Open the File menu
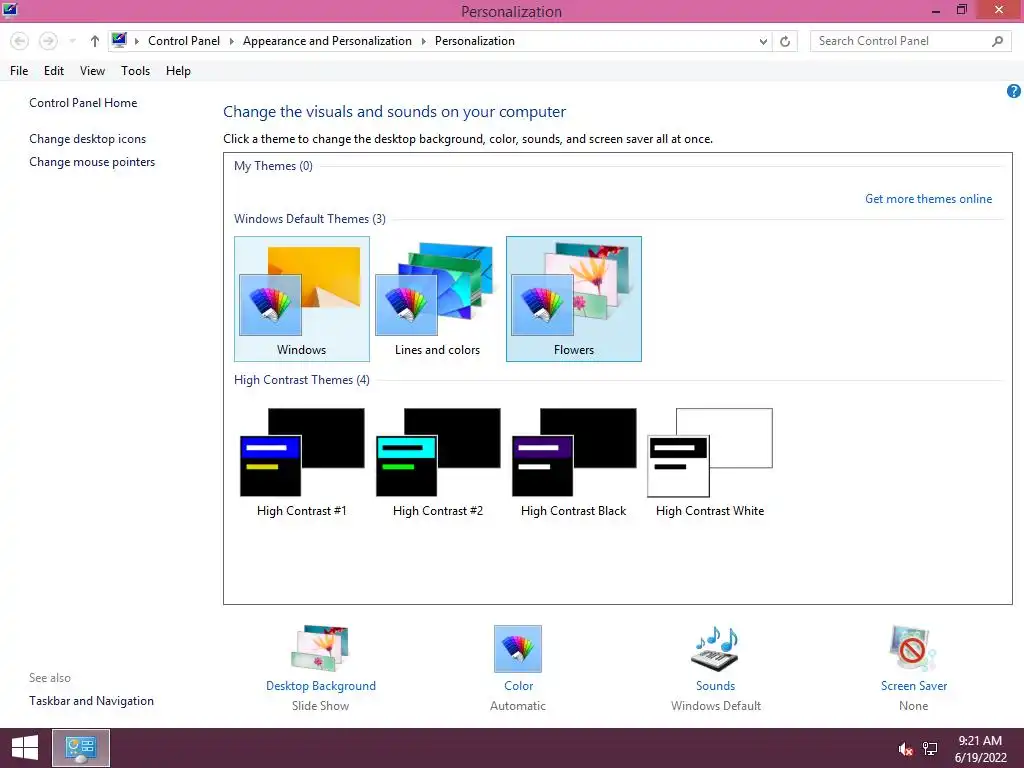Screen dimensions: 1024x768 (19, 71)
